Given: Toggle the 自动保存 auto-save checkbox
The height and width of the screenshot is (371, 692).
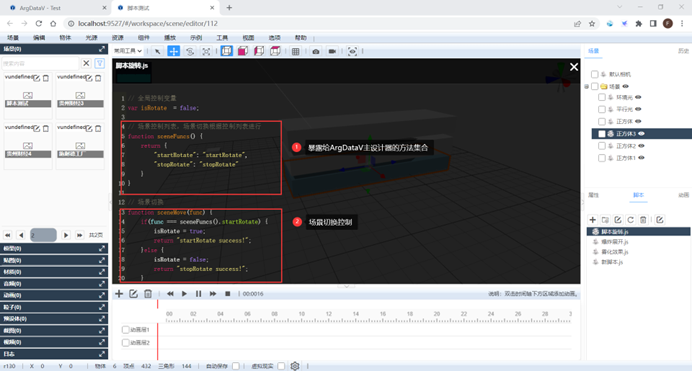Looking at the screenshot, I should click(236, 366).
